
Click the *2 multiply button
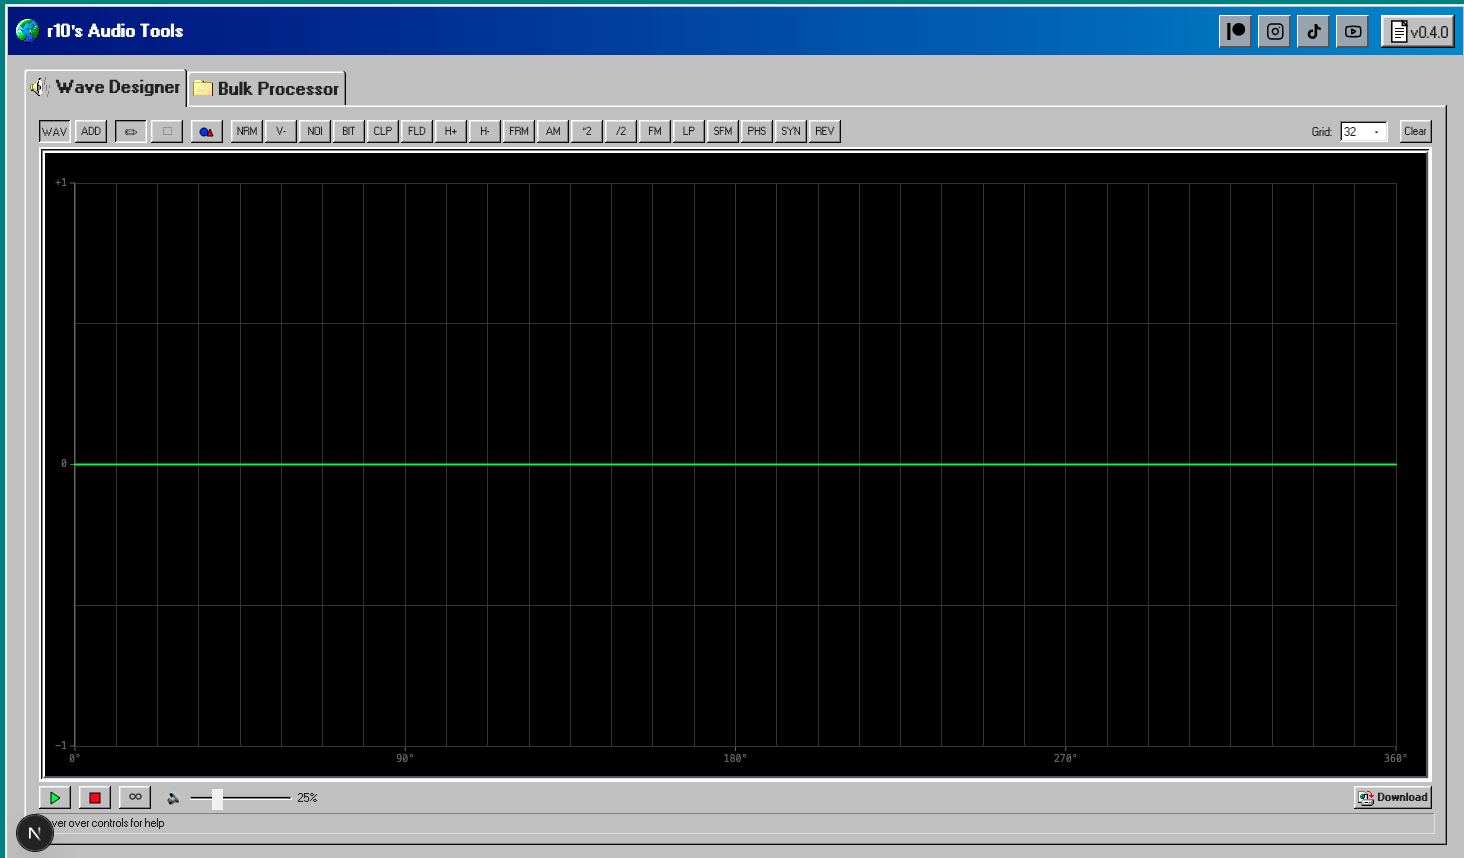(587, 131)
